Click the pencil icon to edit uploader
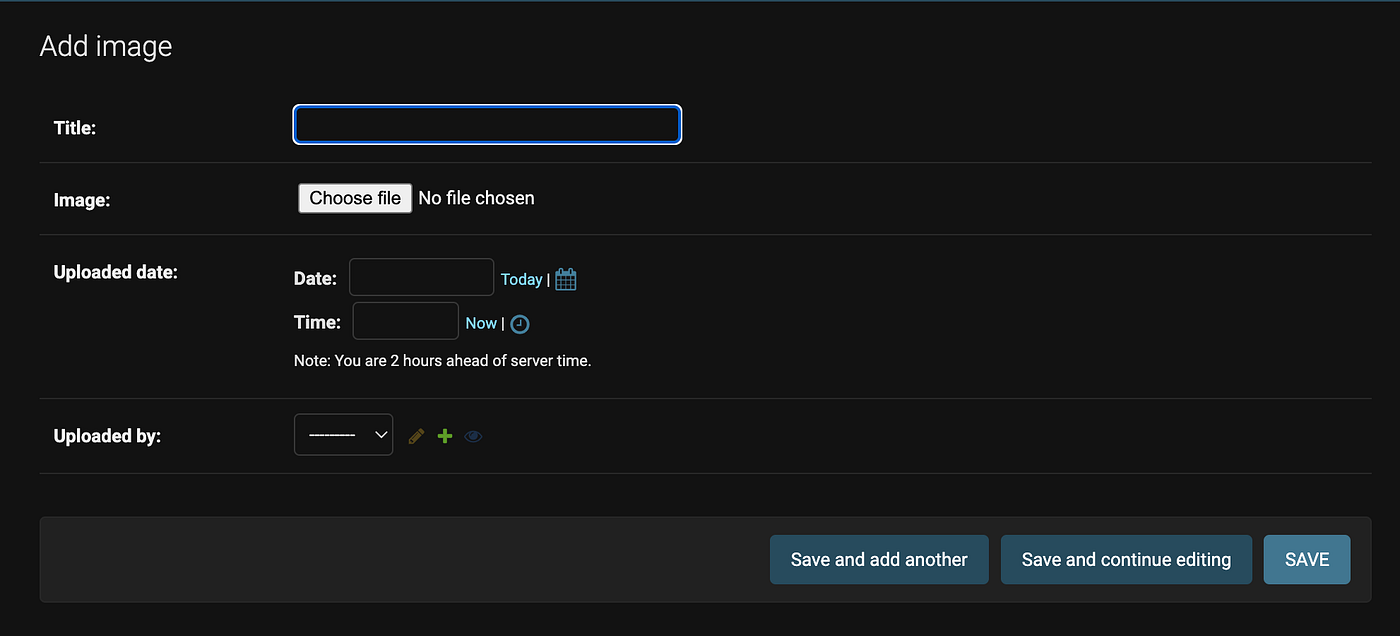The height and width of the screenshot is (636, 1400). pyautogui.click(x=415, y=435)
